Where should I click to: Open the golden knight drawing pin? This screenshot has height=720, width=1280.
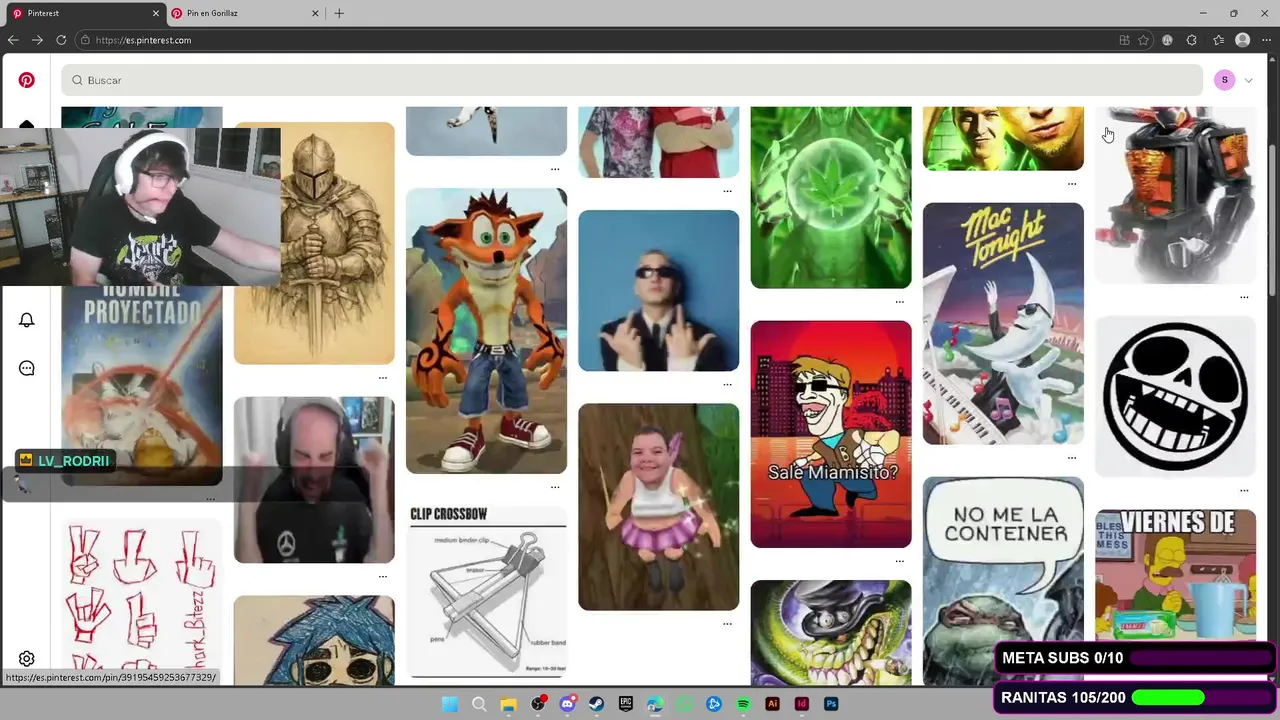[x=314, y=243]
